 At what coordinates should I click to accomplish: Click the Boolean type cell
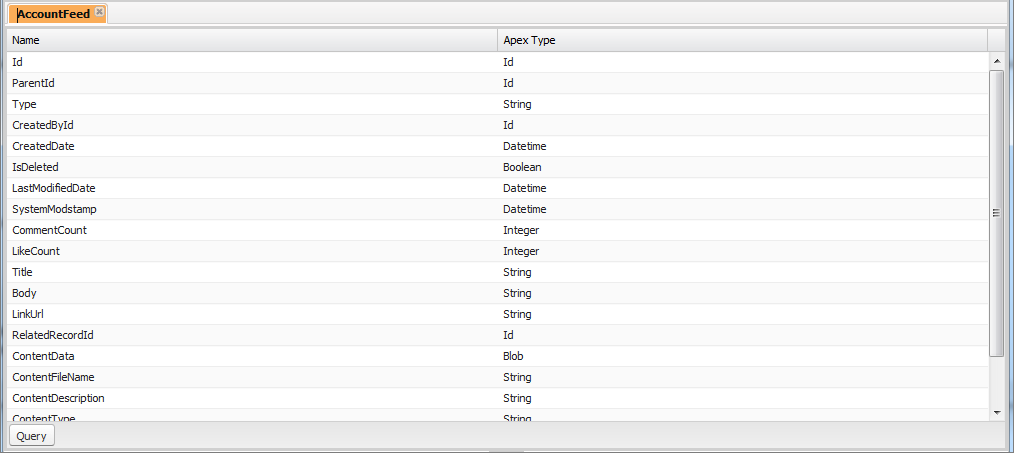click(x=522, y=167)
